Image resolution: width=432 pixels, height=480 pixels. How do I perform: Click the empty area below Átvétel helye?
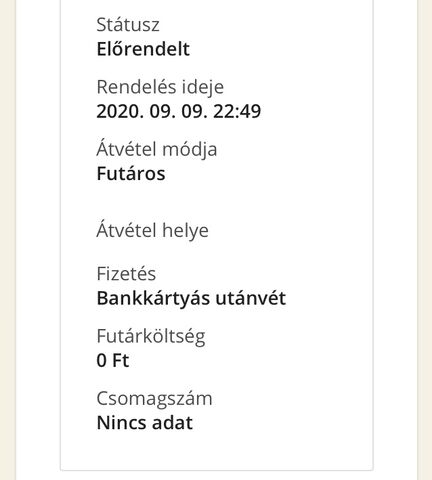pos(217,252)
